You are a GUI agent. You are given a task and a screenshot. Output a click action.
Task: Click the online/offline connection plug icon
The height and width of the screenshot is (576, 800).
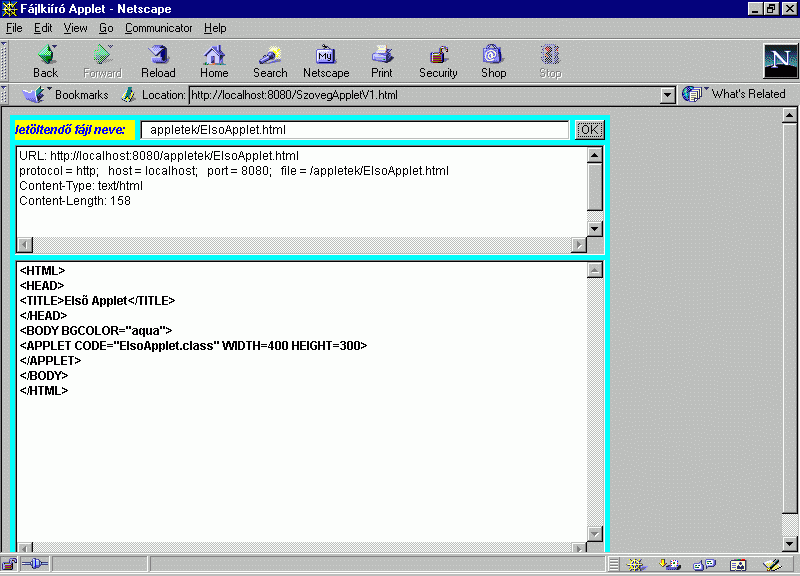pos(35,564)
